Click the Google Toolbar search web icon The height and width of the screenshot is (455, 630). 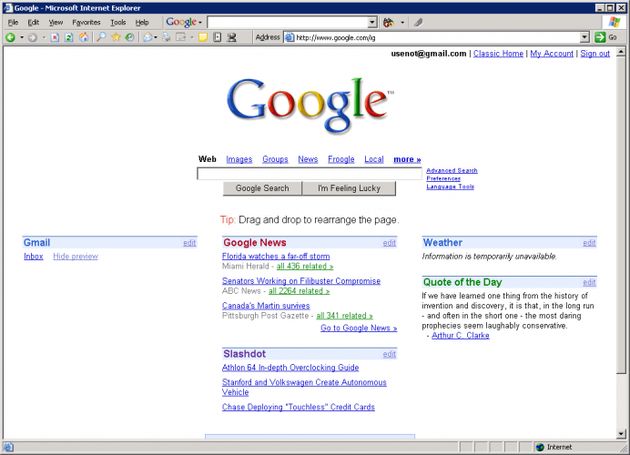(389, 22)
